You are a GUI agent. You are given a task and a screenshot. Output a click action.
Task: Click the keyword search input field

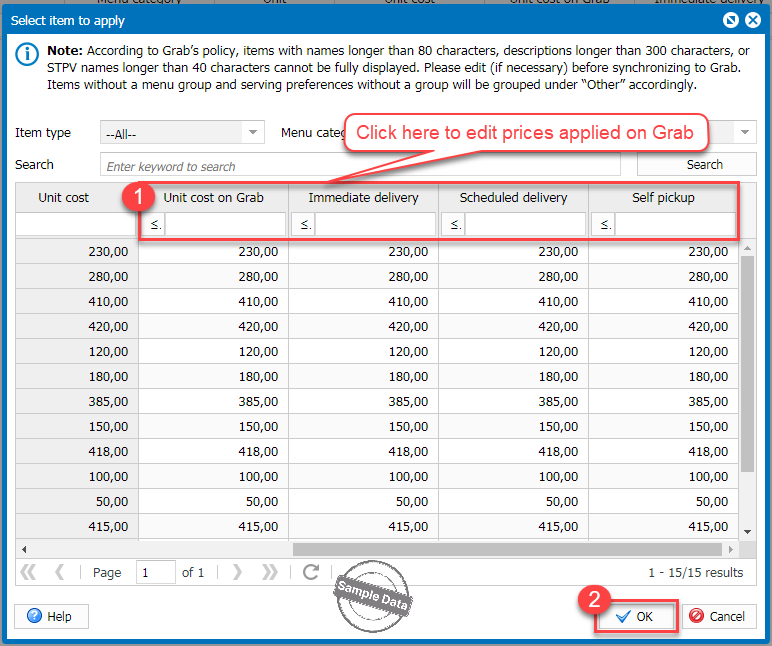[x=360, y=166]
